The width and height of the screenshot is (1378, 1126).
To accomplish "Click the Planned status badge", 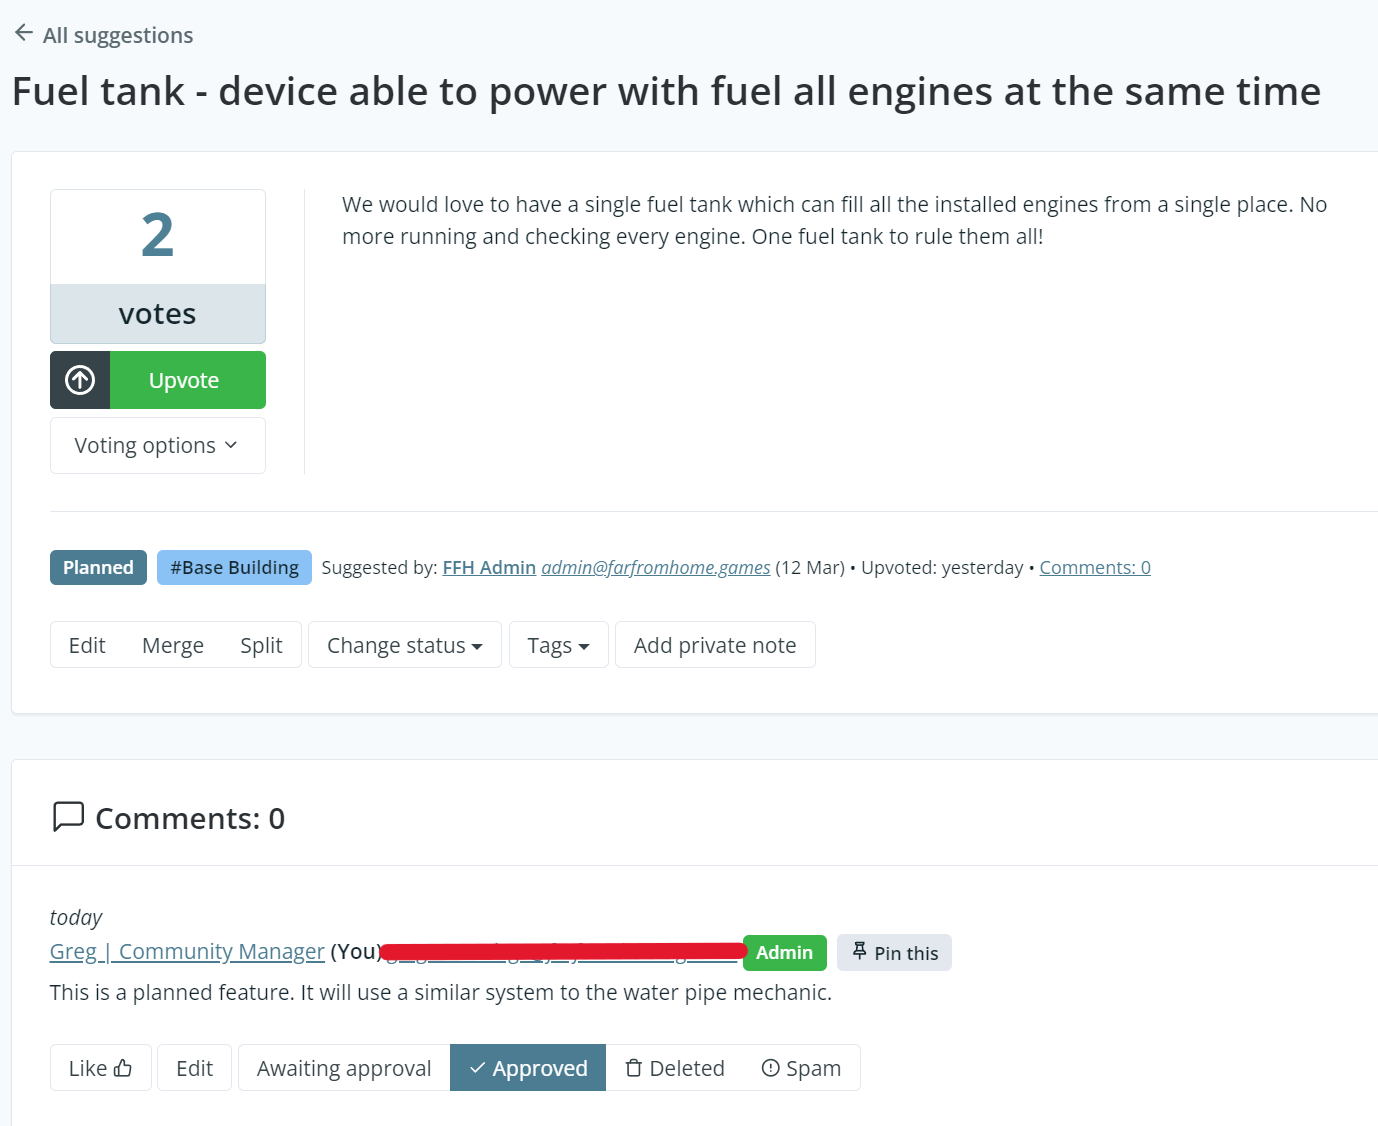I will coord(98,568).
